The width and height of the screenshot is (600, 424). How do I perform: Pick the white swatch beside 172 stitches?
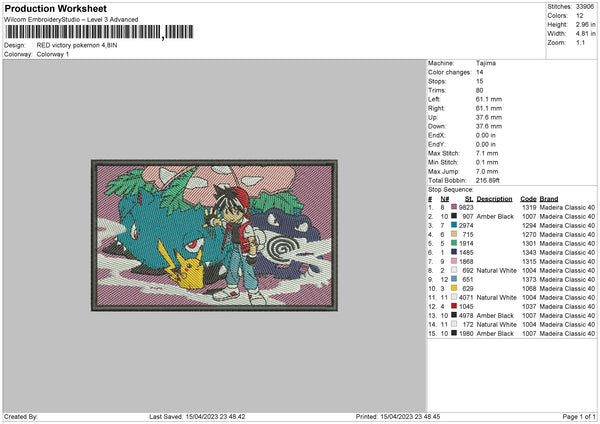tap(454, 324)
